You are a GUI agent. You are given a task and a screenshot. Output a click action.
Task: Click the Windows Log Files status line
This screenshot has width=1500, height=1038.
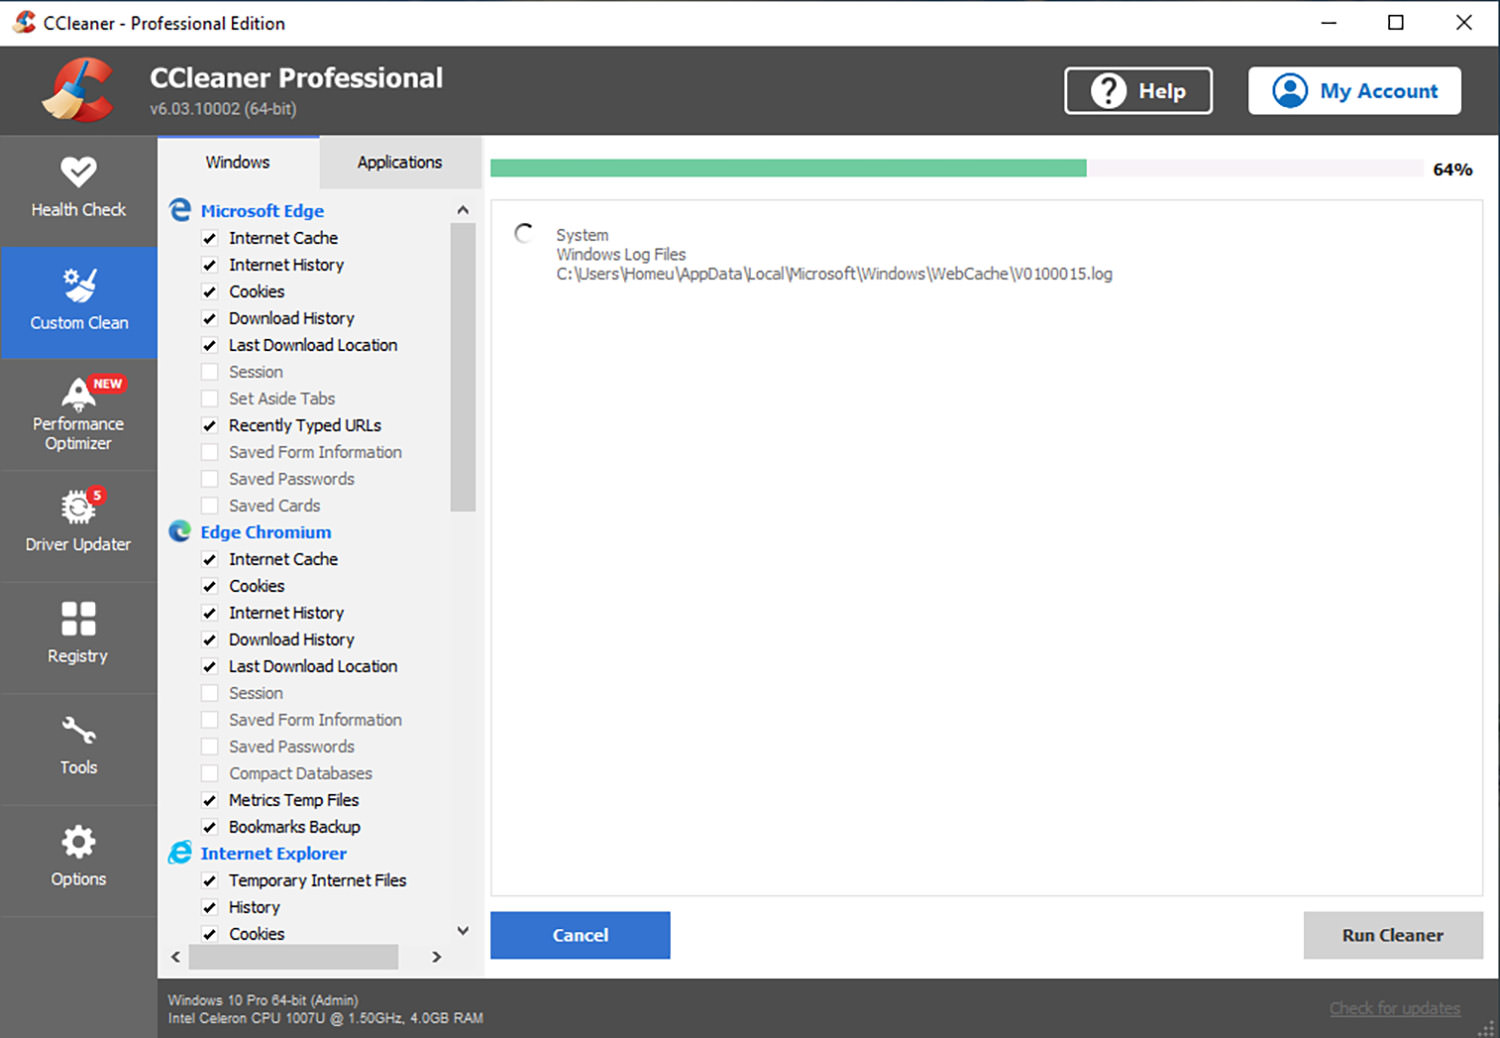click(x=621, y=254)
